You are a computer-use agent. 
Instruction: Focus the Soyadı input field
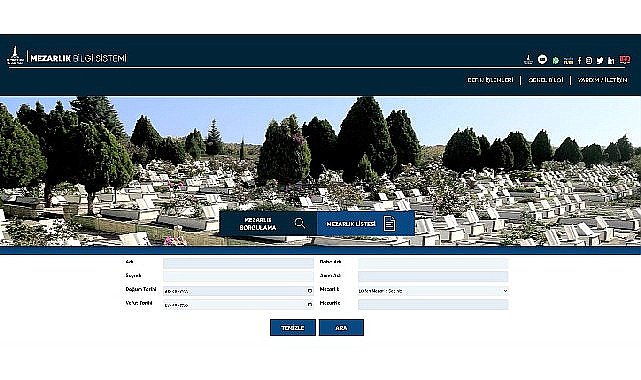238,276
